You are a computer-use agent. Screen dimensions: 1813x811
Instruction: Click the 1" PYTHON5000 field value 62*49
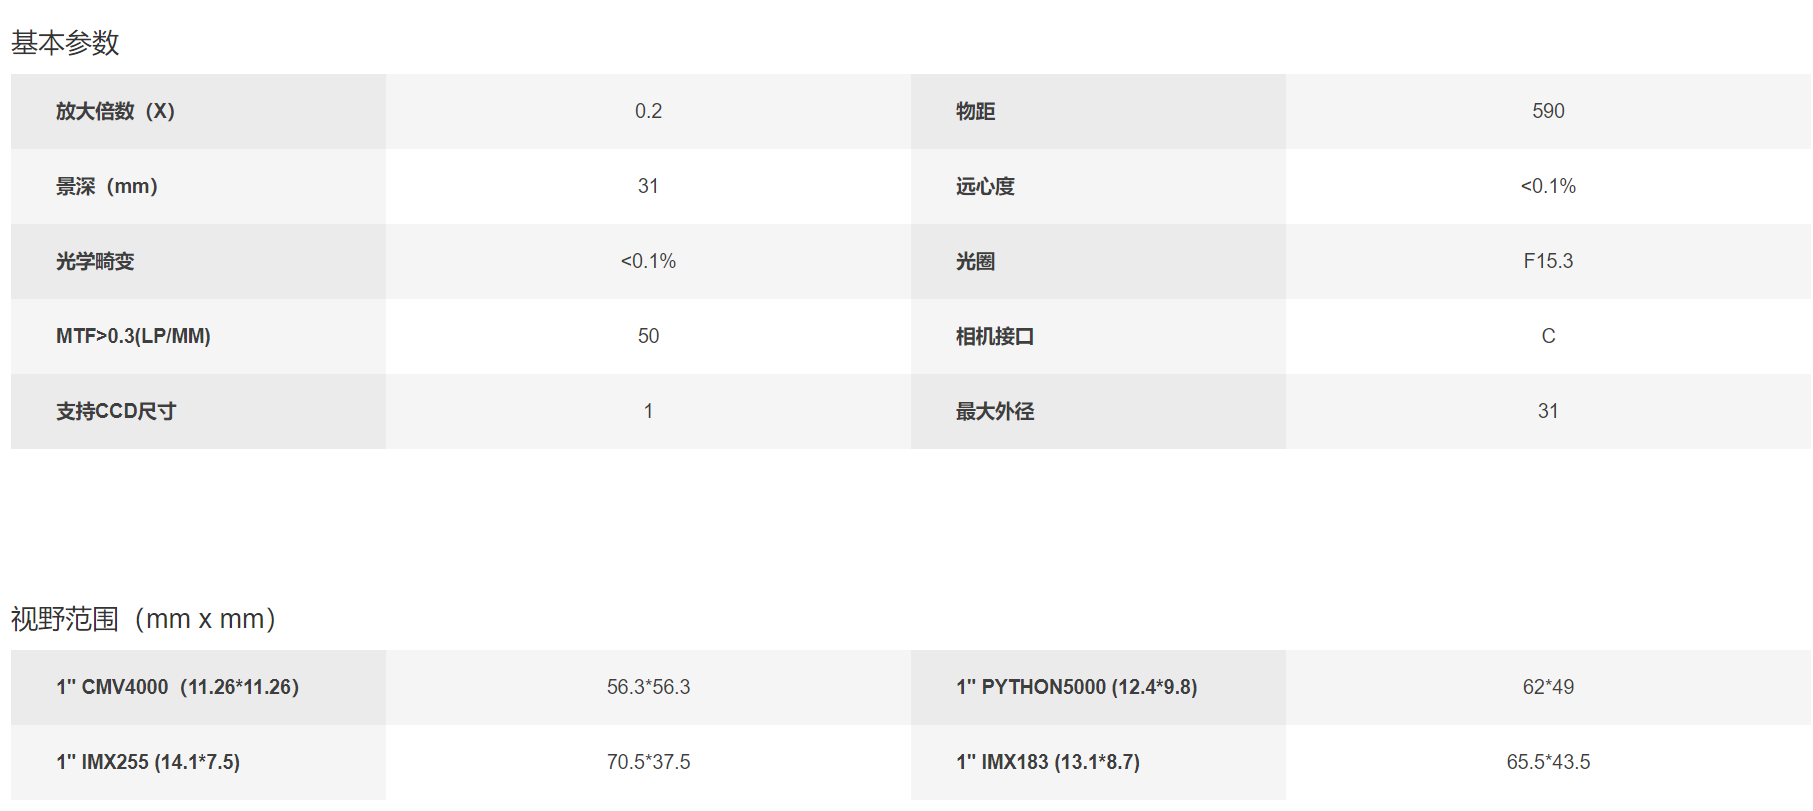click(1548, 687)
